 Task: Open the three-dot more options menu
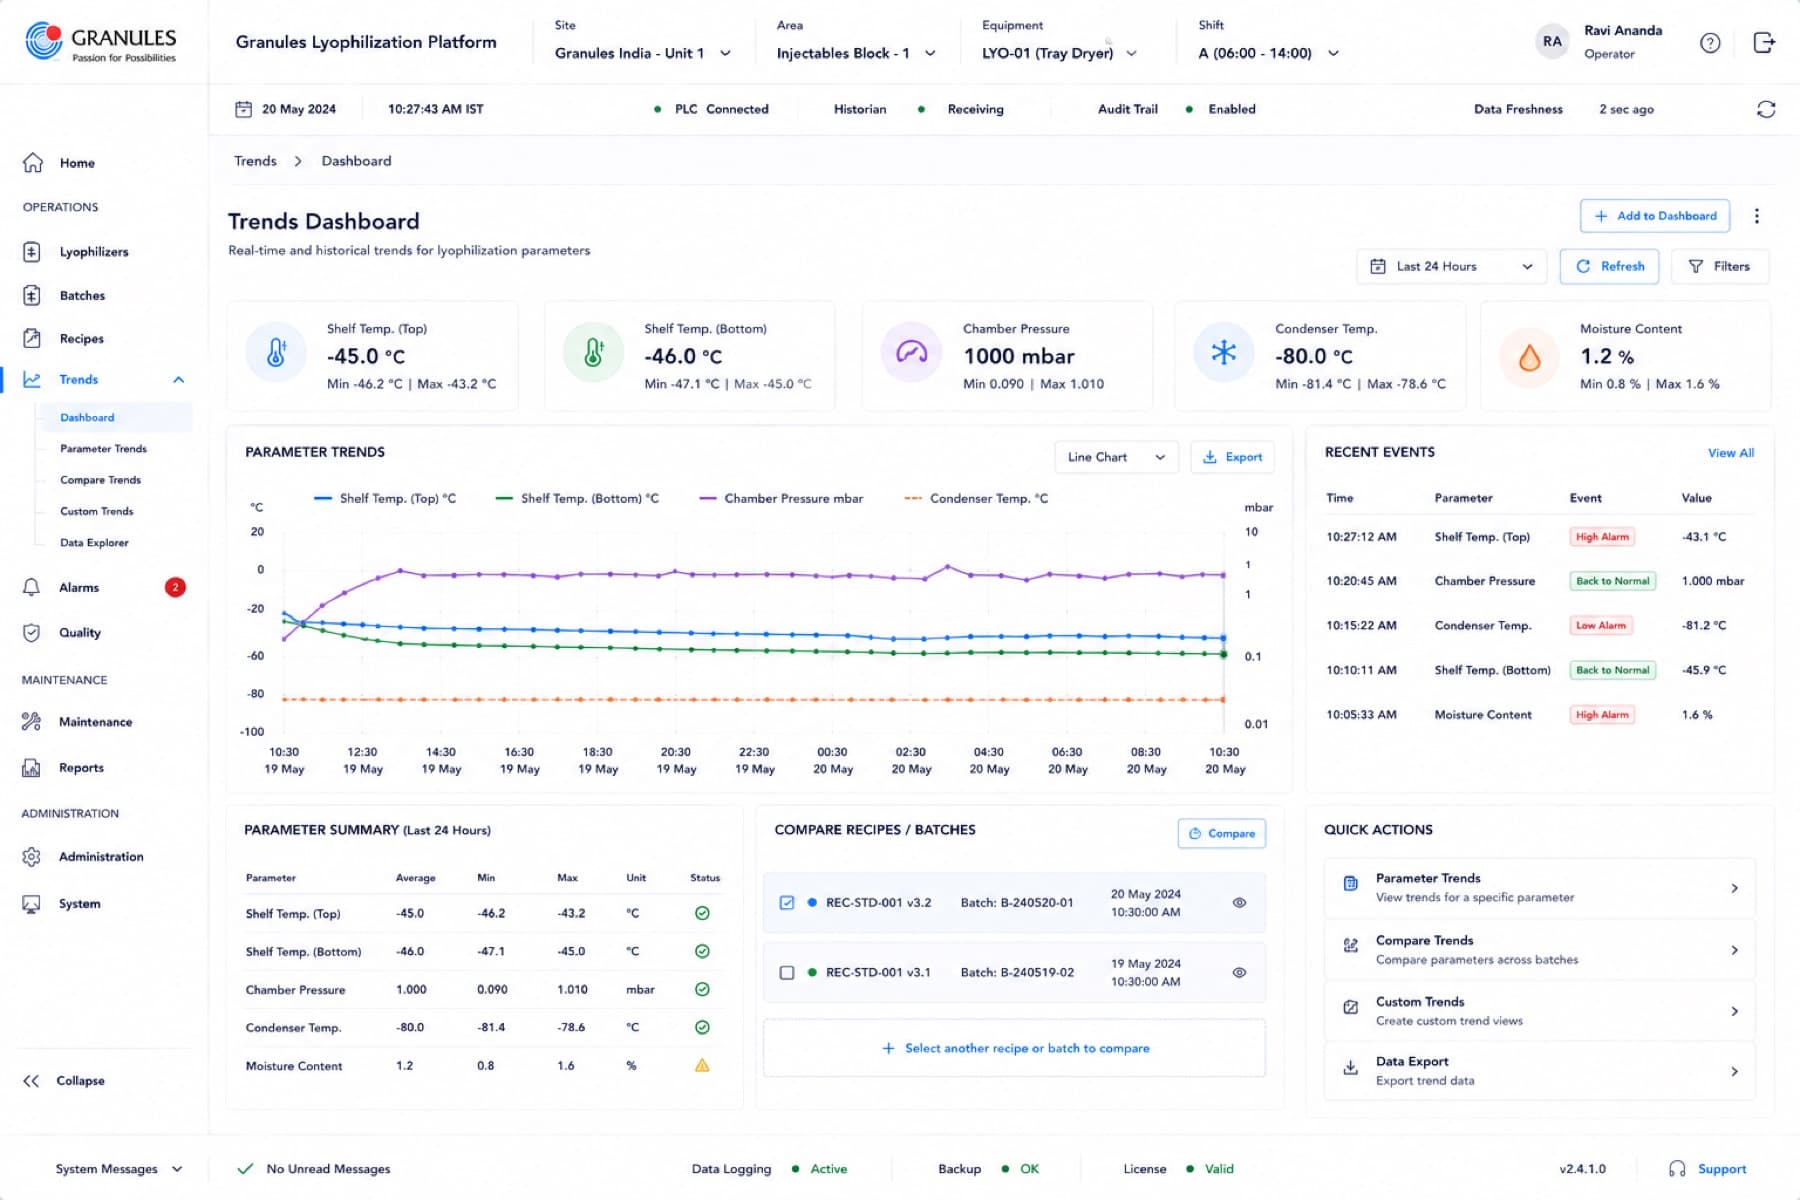click(1757, 216)
